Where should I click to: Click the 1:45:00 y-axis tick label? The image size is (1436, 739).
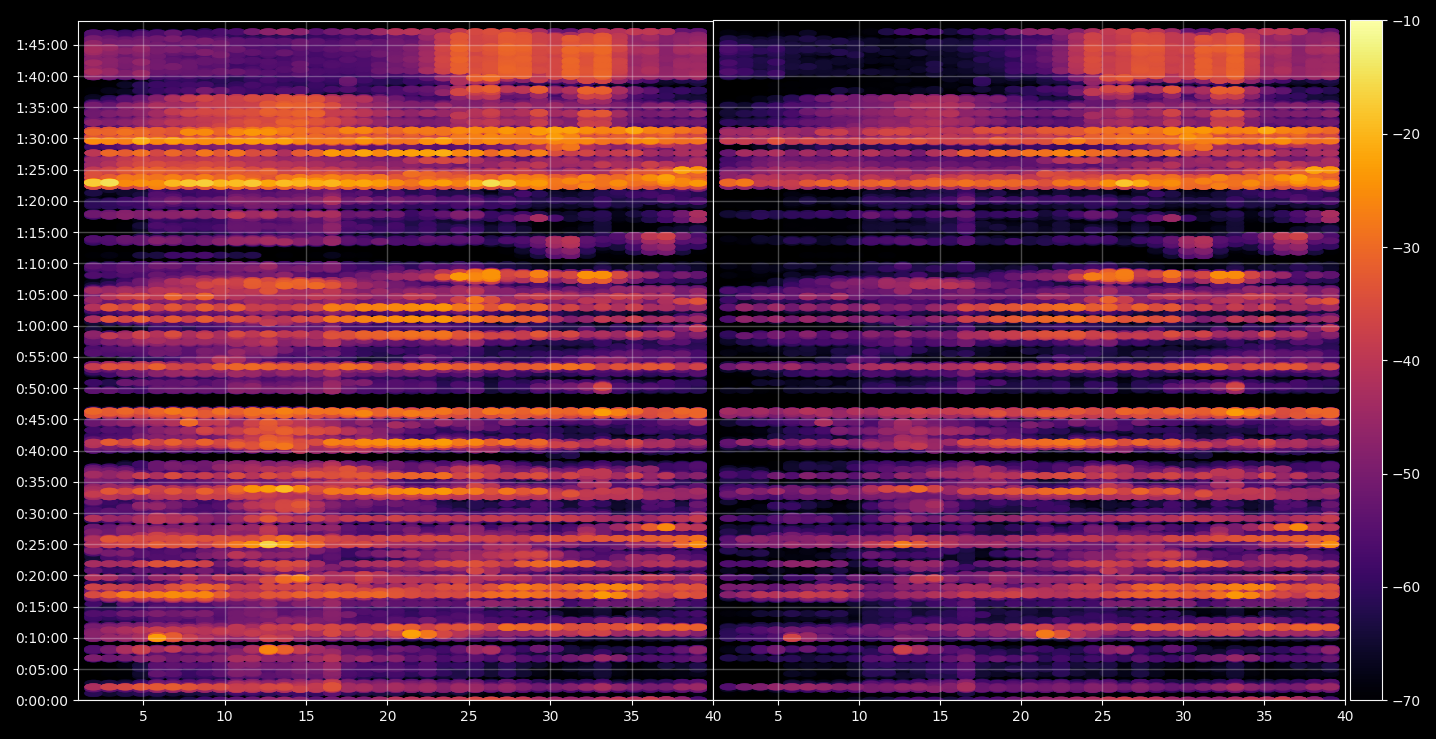click(x=43, y=45)
